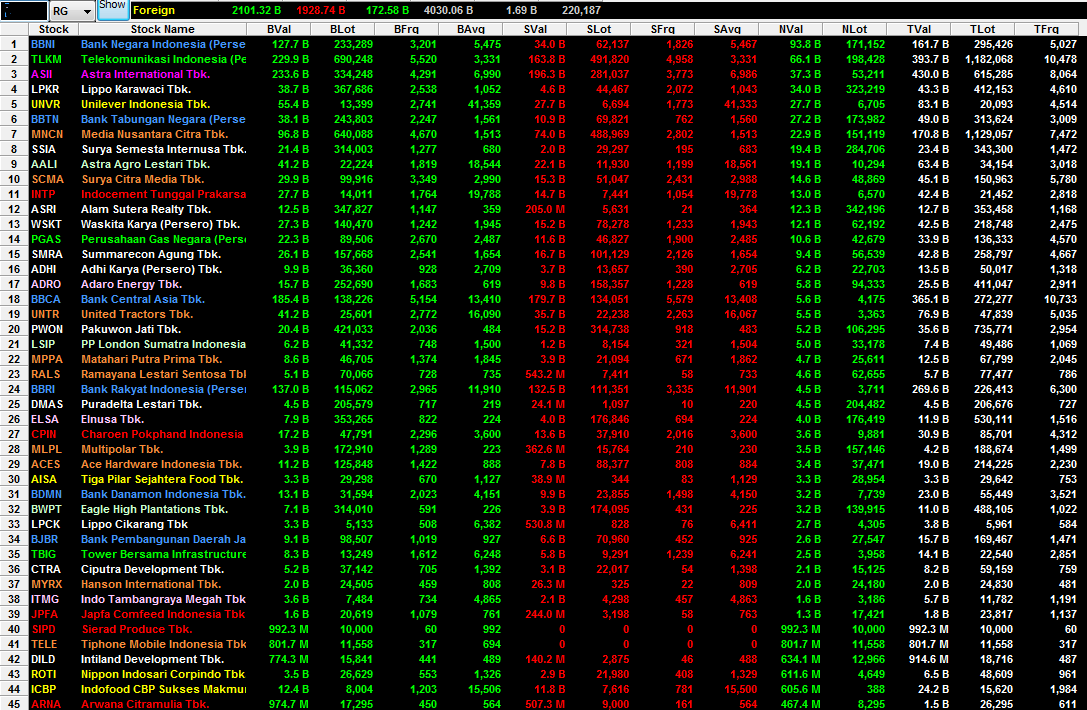Click Bank Central Asia Tbk. name
This screenshot has height=710, width=1087.
pyautogui.click(x=143, y=300)
